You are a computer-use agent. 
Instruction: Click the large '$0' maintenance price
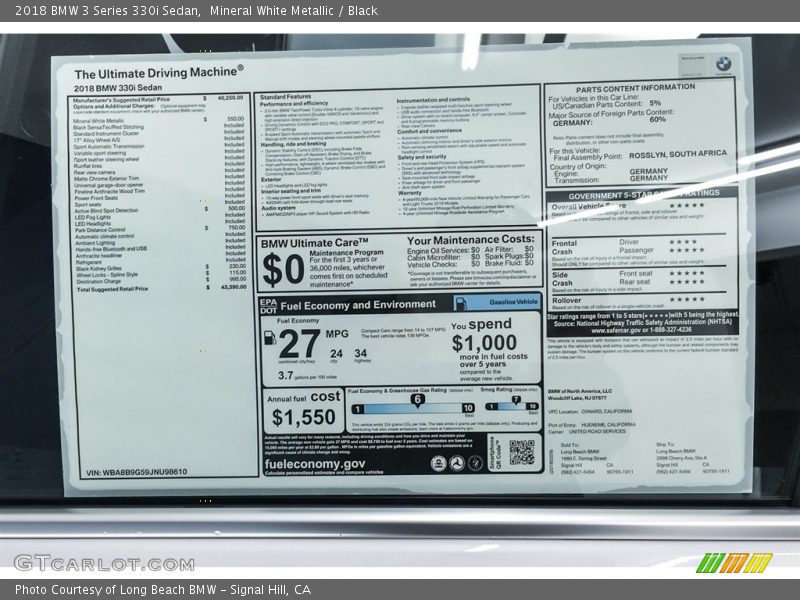coord(284,270)
